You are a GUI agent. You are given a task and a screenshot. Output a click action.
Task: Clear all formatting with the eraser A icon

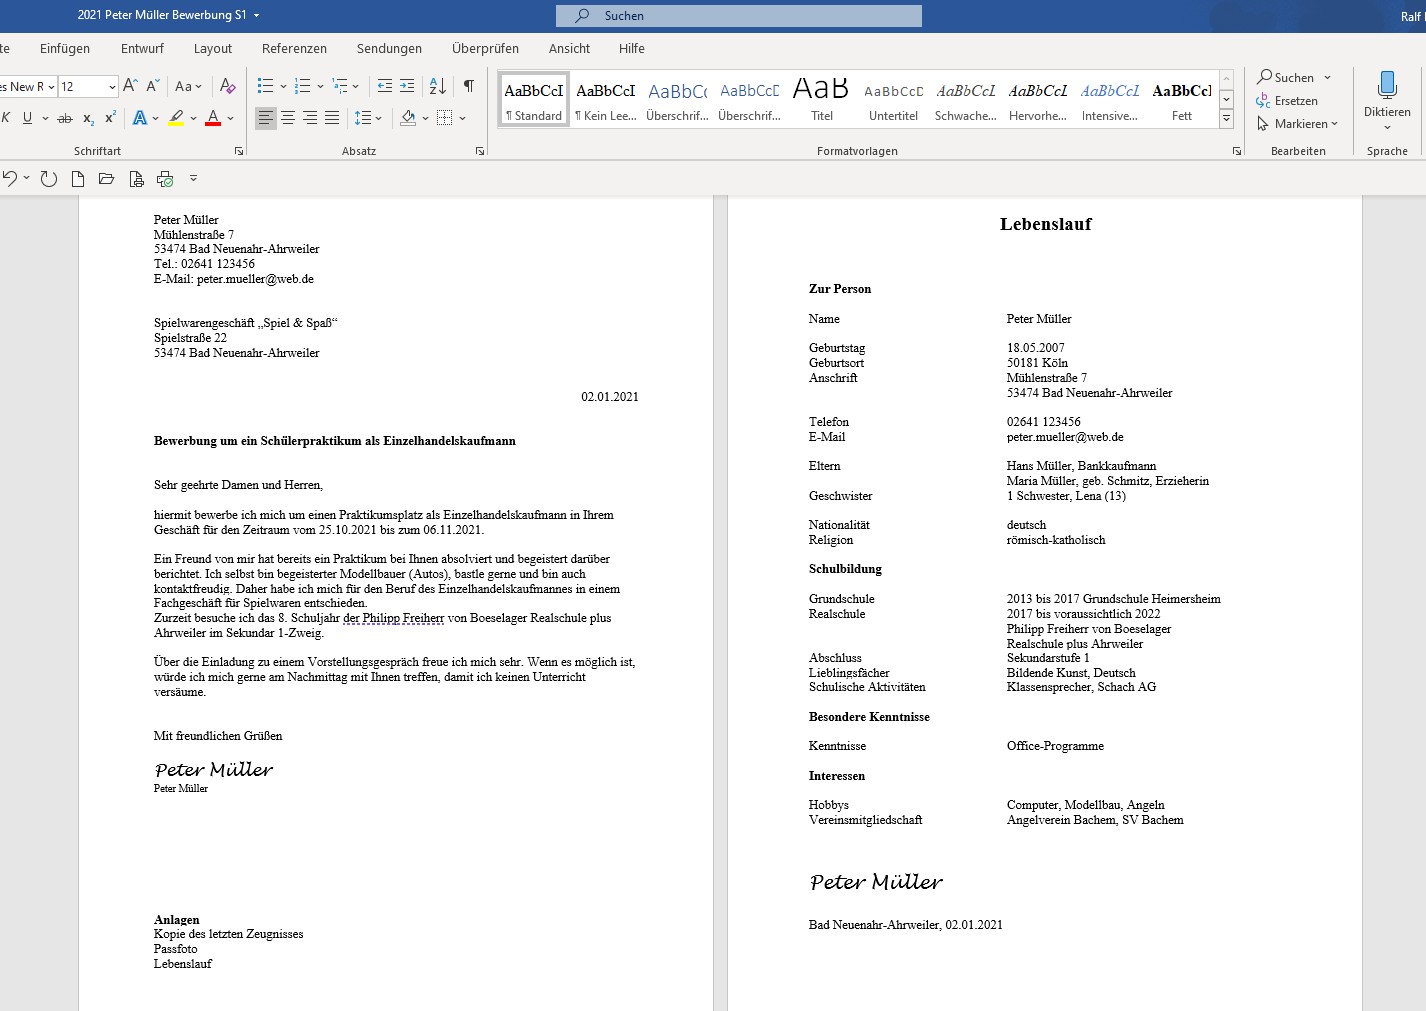228,86
